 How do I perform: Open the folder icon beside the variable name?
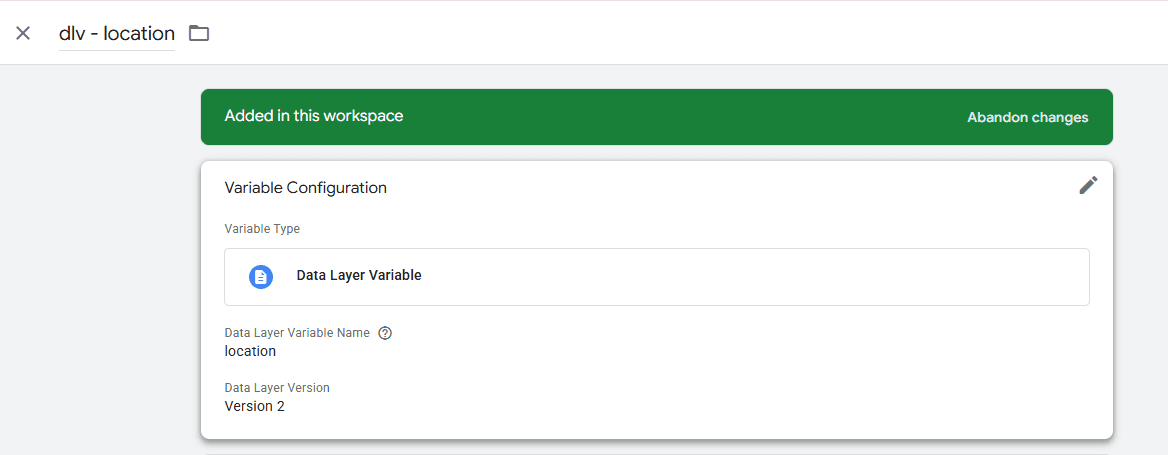pyautogui.click(x=199, y=34)
